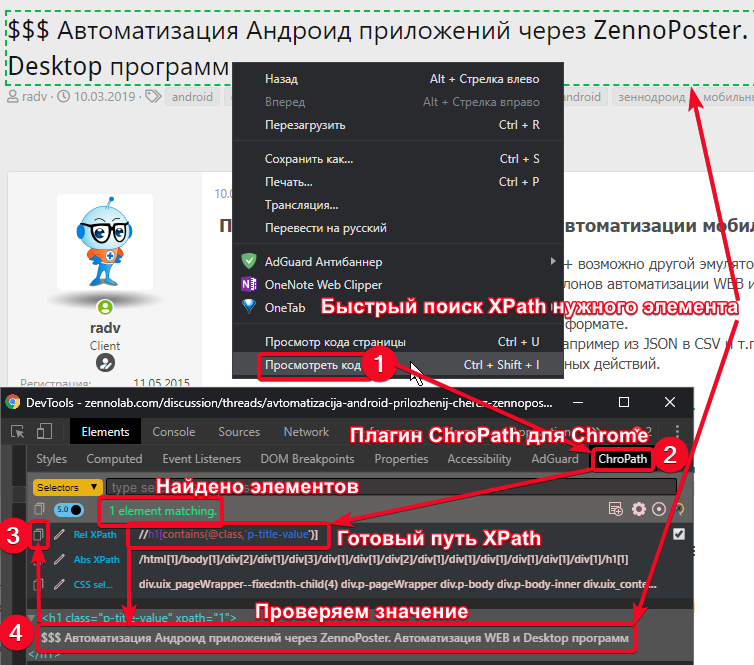Click the copy icon left of the 5.0 toggle
This screenshot has width=754, height=665.
(x=39, y=509)
